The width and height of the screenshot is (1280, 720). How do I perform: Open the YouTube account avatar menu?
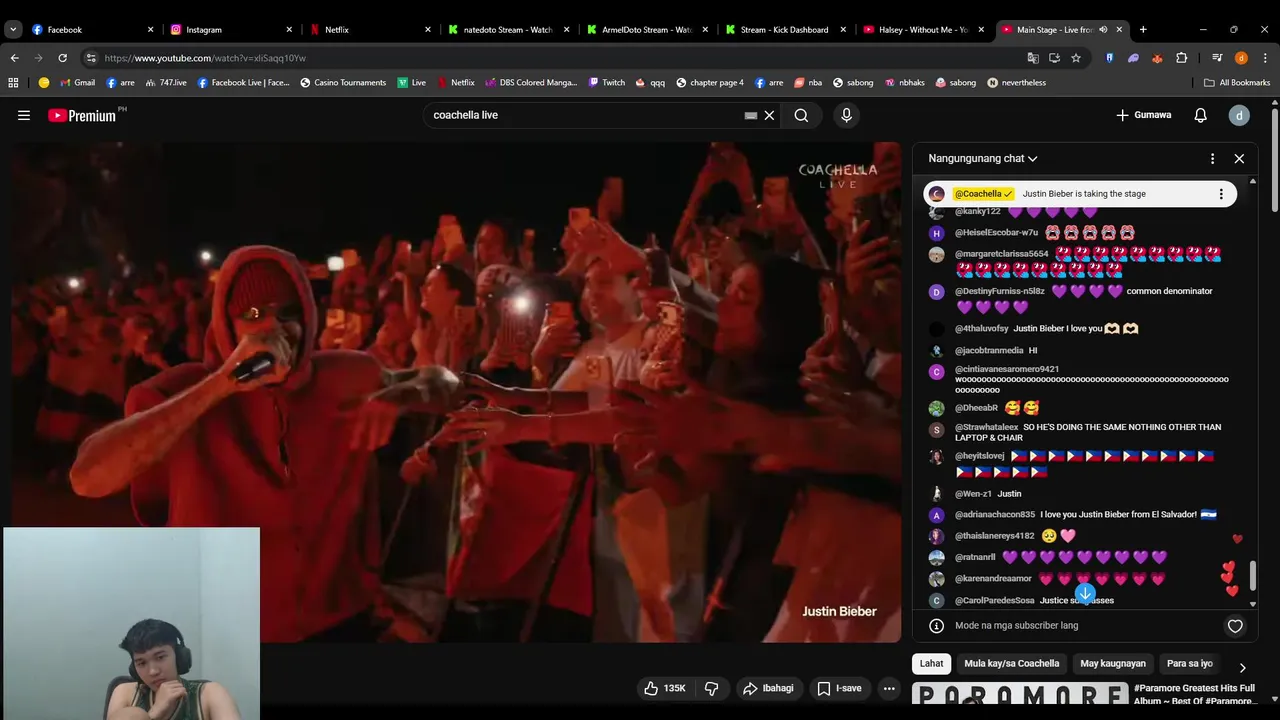click(x=1239, y=115)
